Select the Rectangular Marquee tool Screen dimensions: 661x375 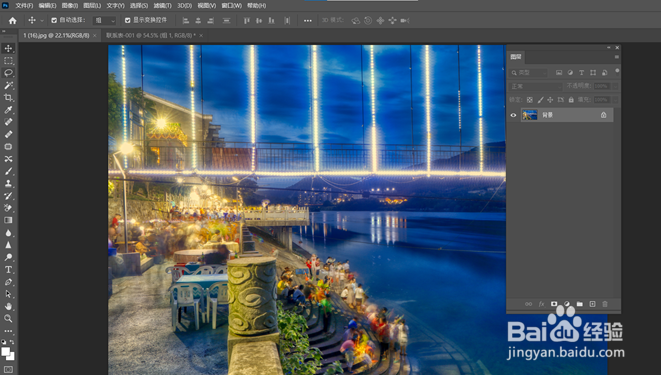(8, 61)
